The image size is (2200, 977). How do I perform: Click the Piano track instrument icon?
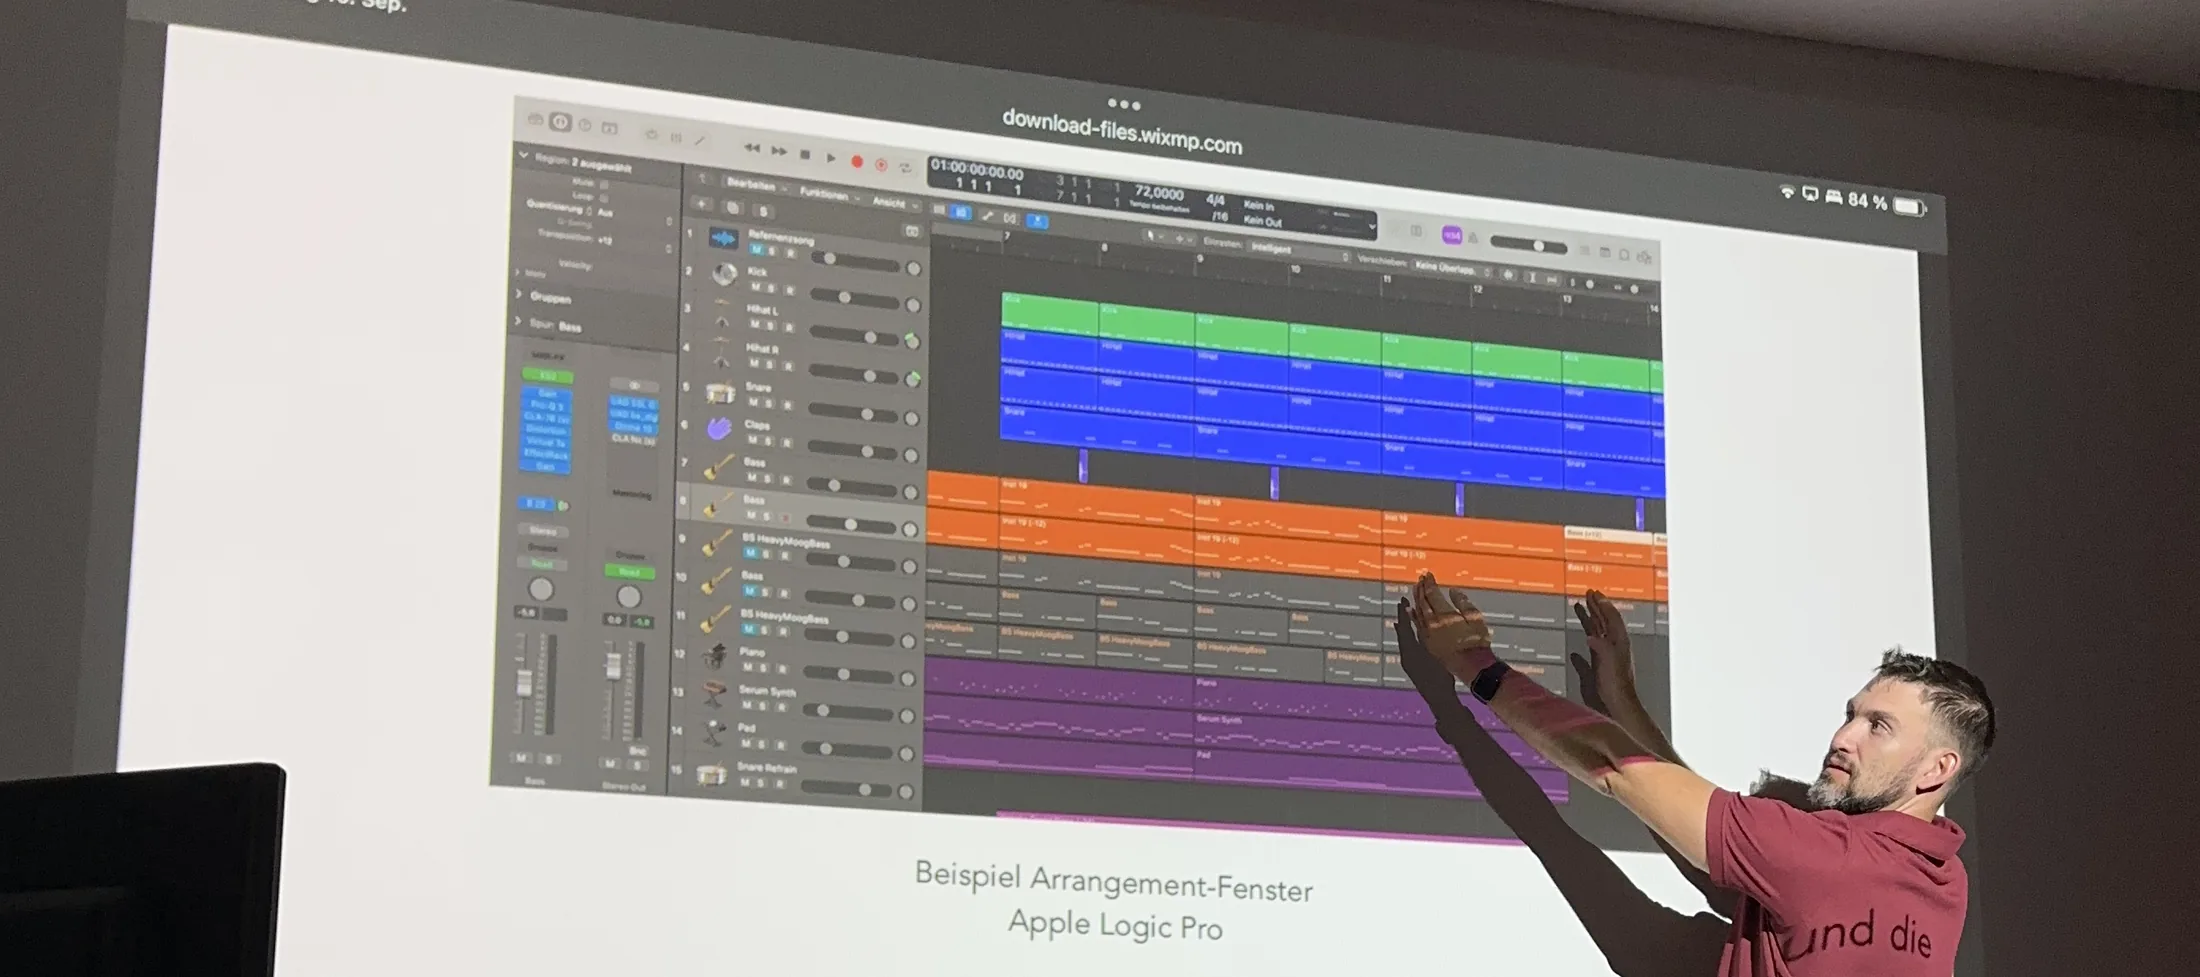[714, 656]
